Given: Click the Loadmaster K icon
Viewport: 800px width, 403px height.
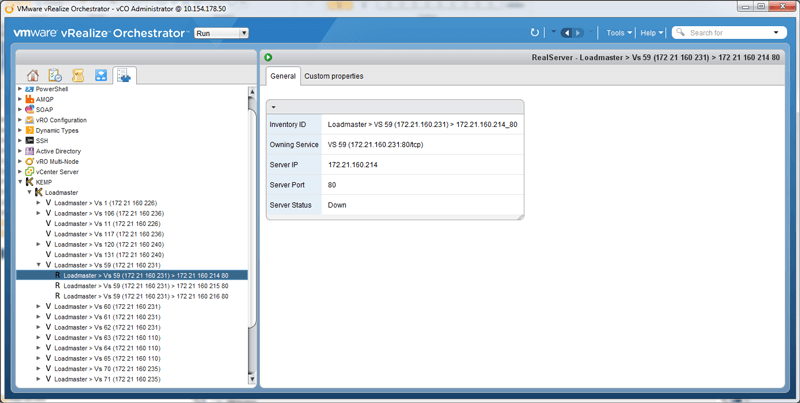Looking at the screenshot, I should [x=39, y=192].
